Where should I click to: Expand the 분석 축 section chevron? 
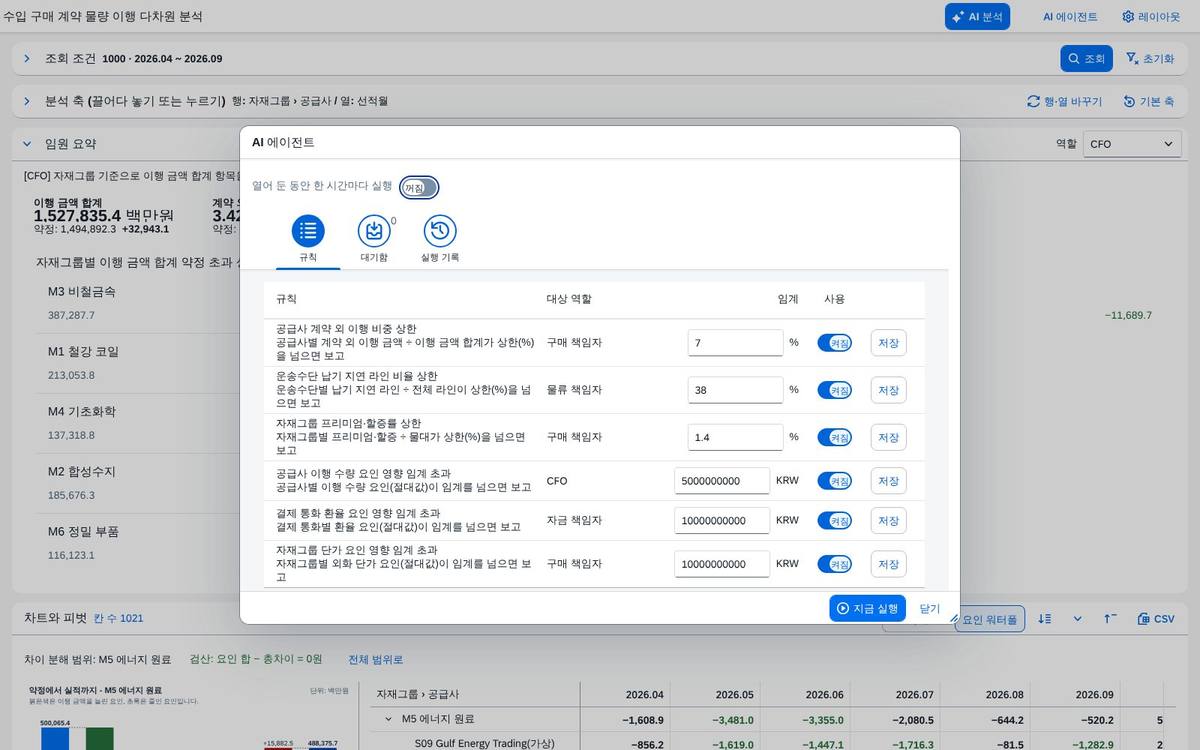tap(27, 102)
